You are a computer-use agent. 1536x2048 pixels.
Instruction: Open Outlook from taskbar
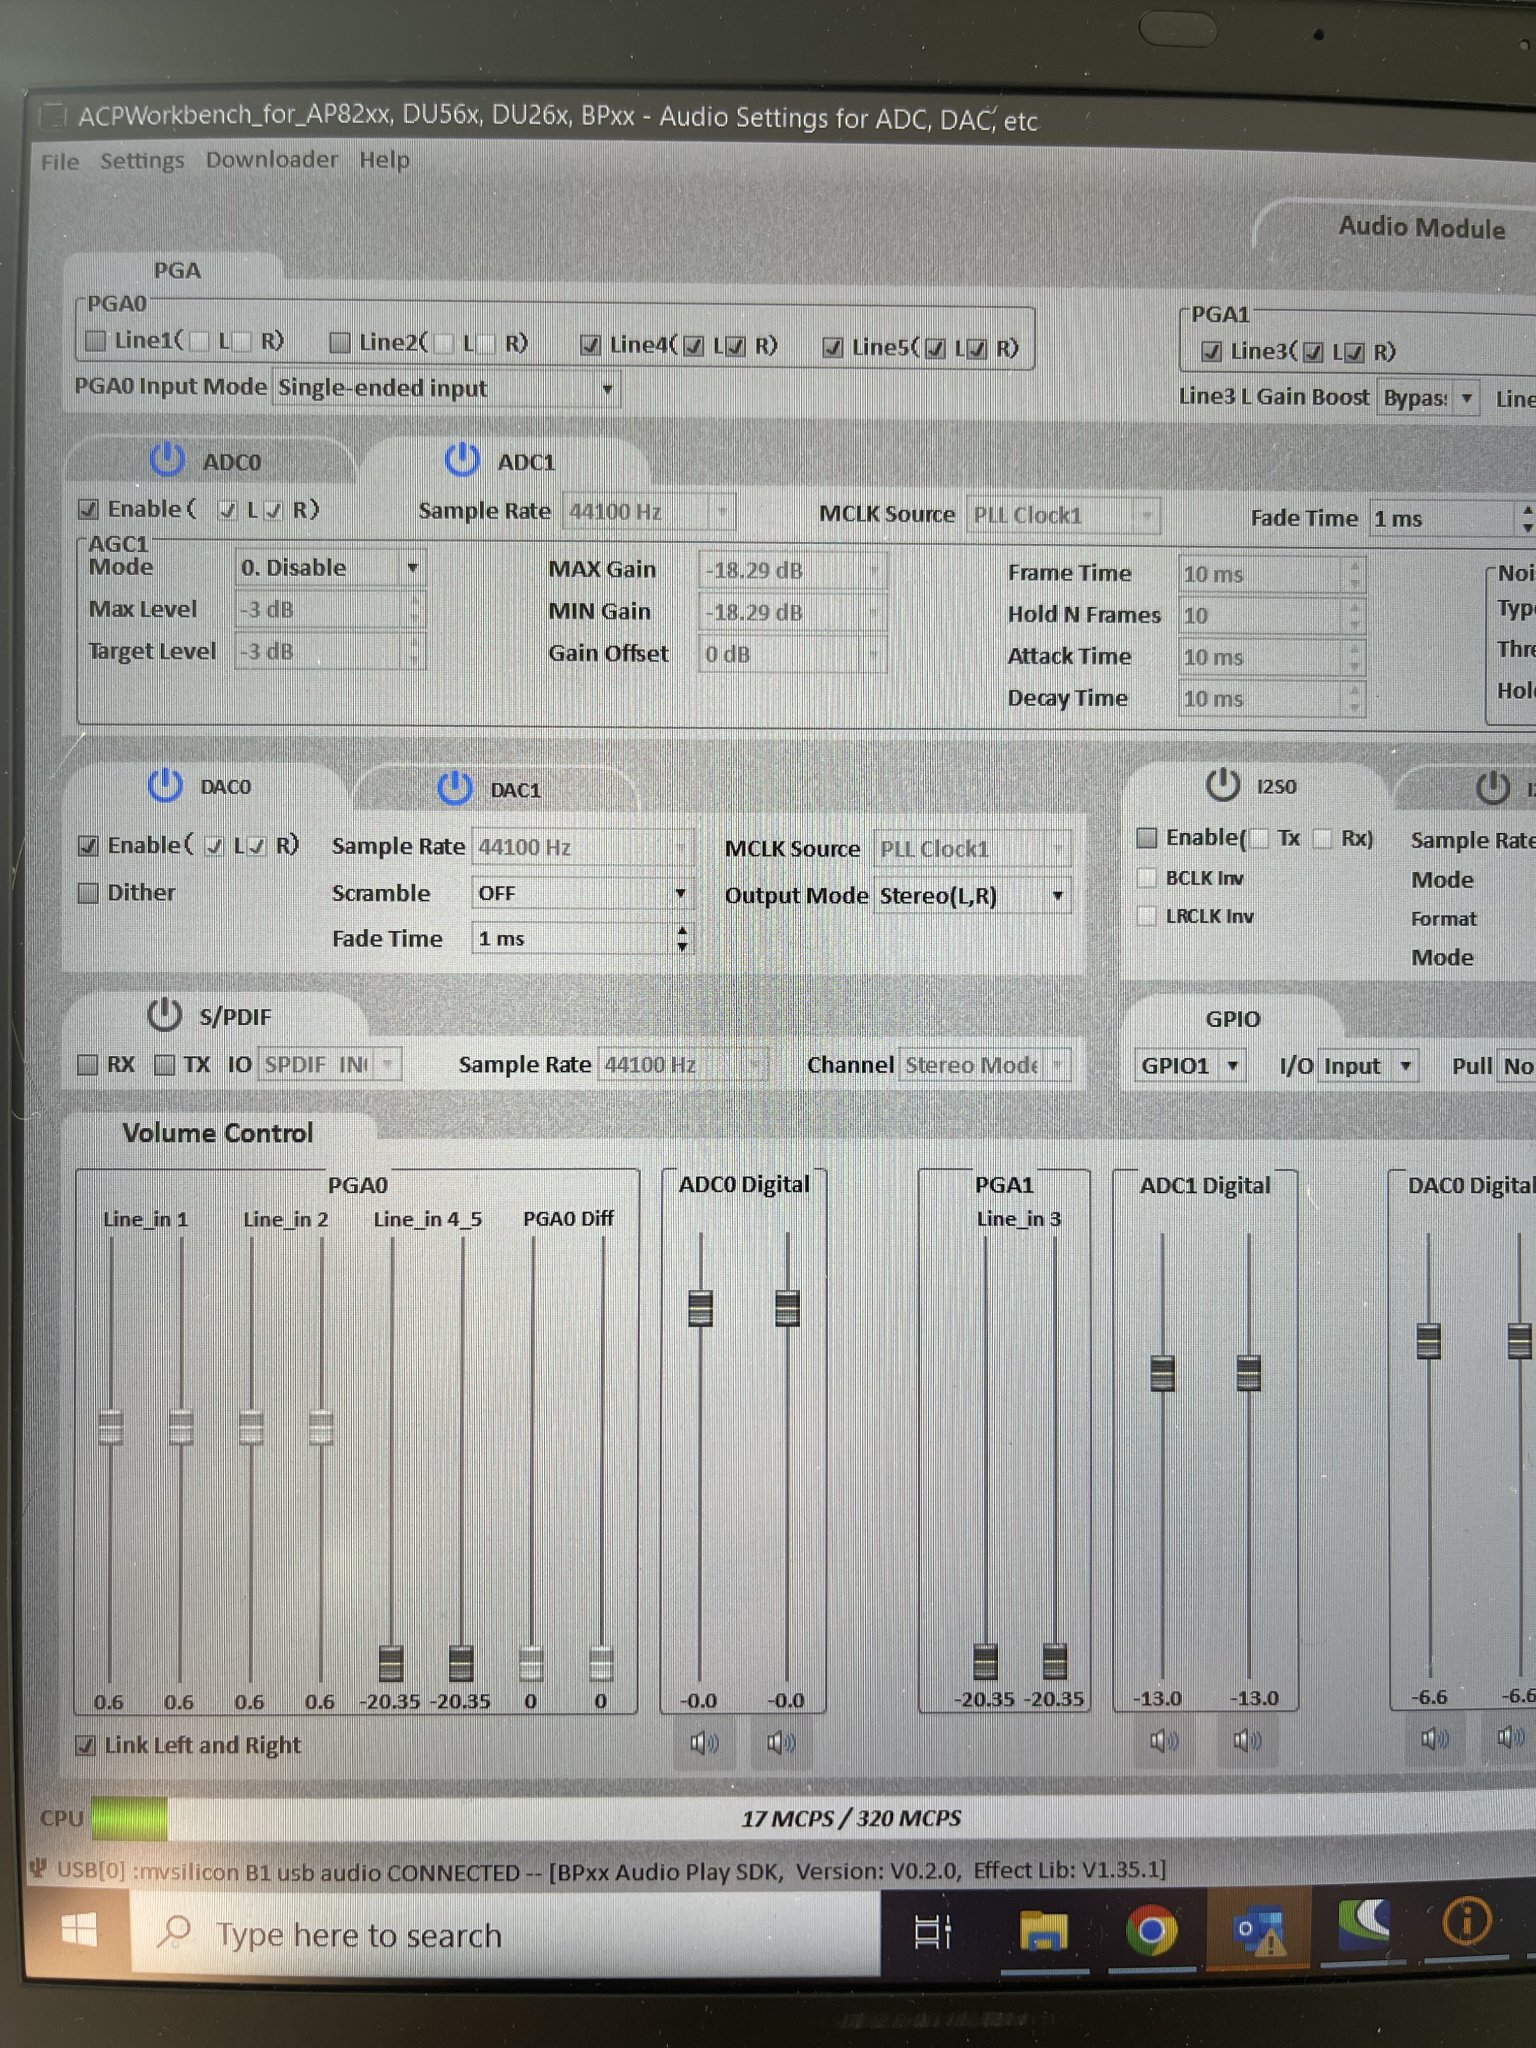(1260, 1931)
